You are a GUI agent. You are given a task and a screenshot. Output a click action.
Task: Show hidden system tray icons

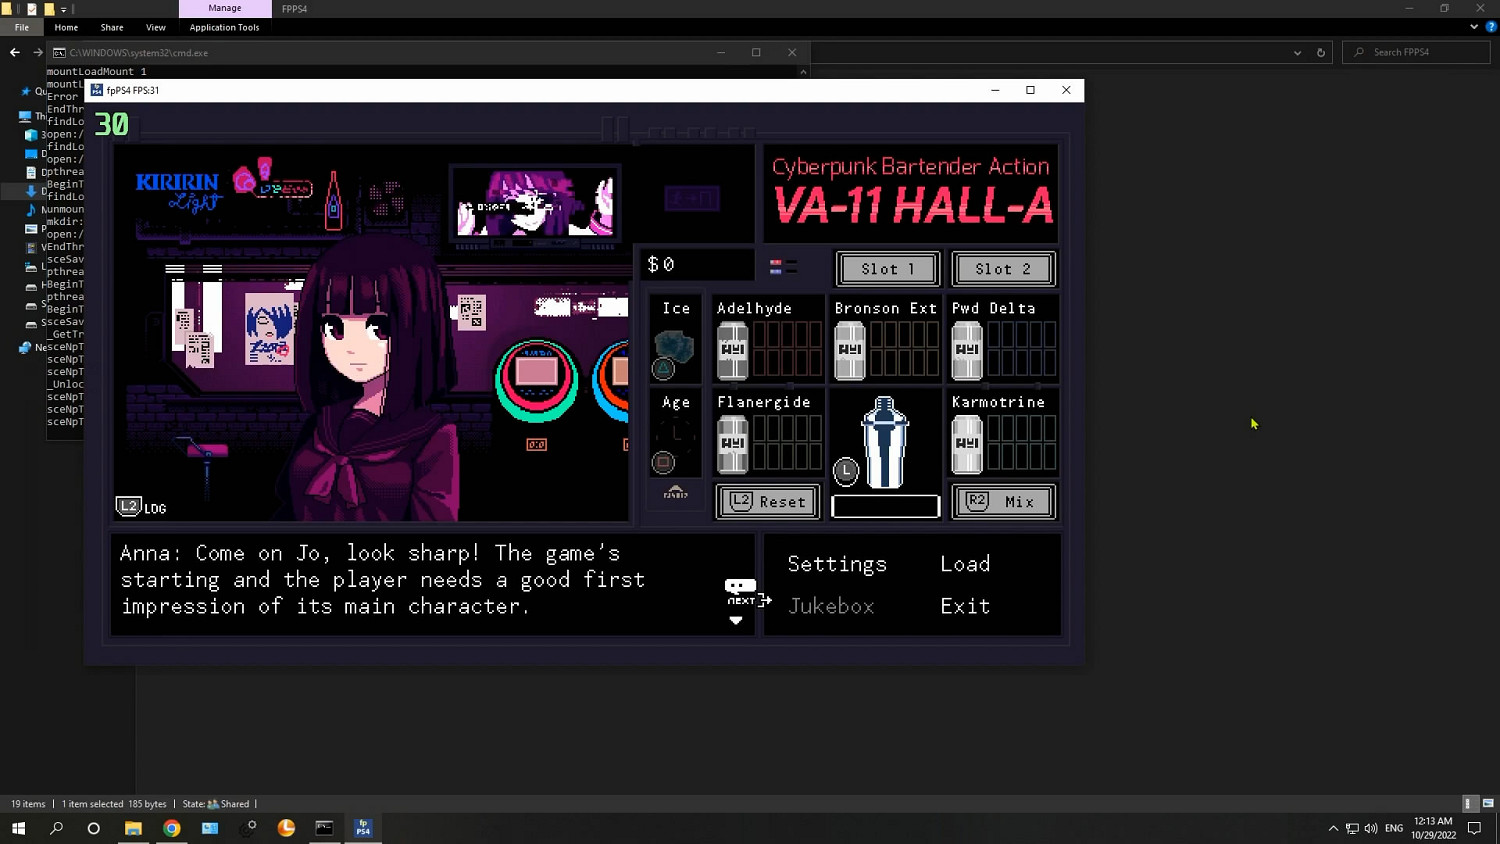pos(1333,828)
